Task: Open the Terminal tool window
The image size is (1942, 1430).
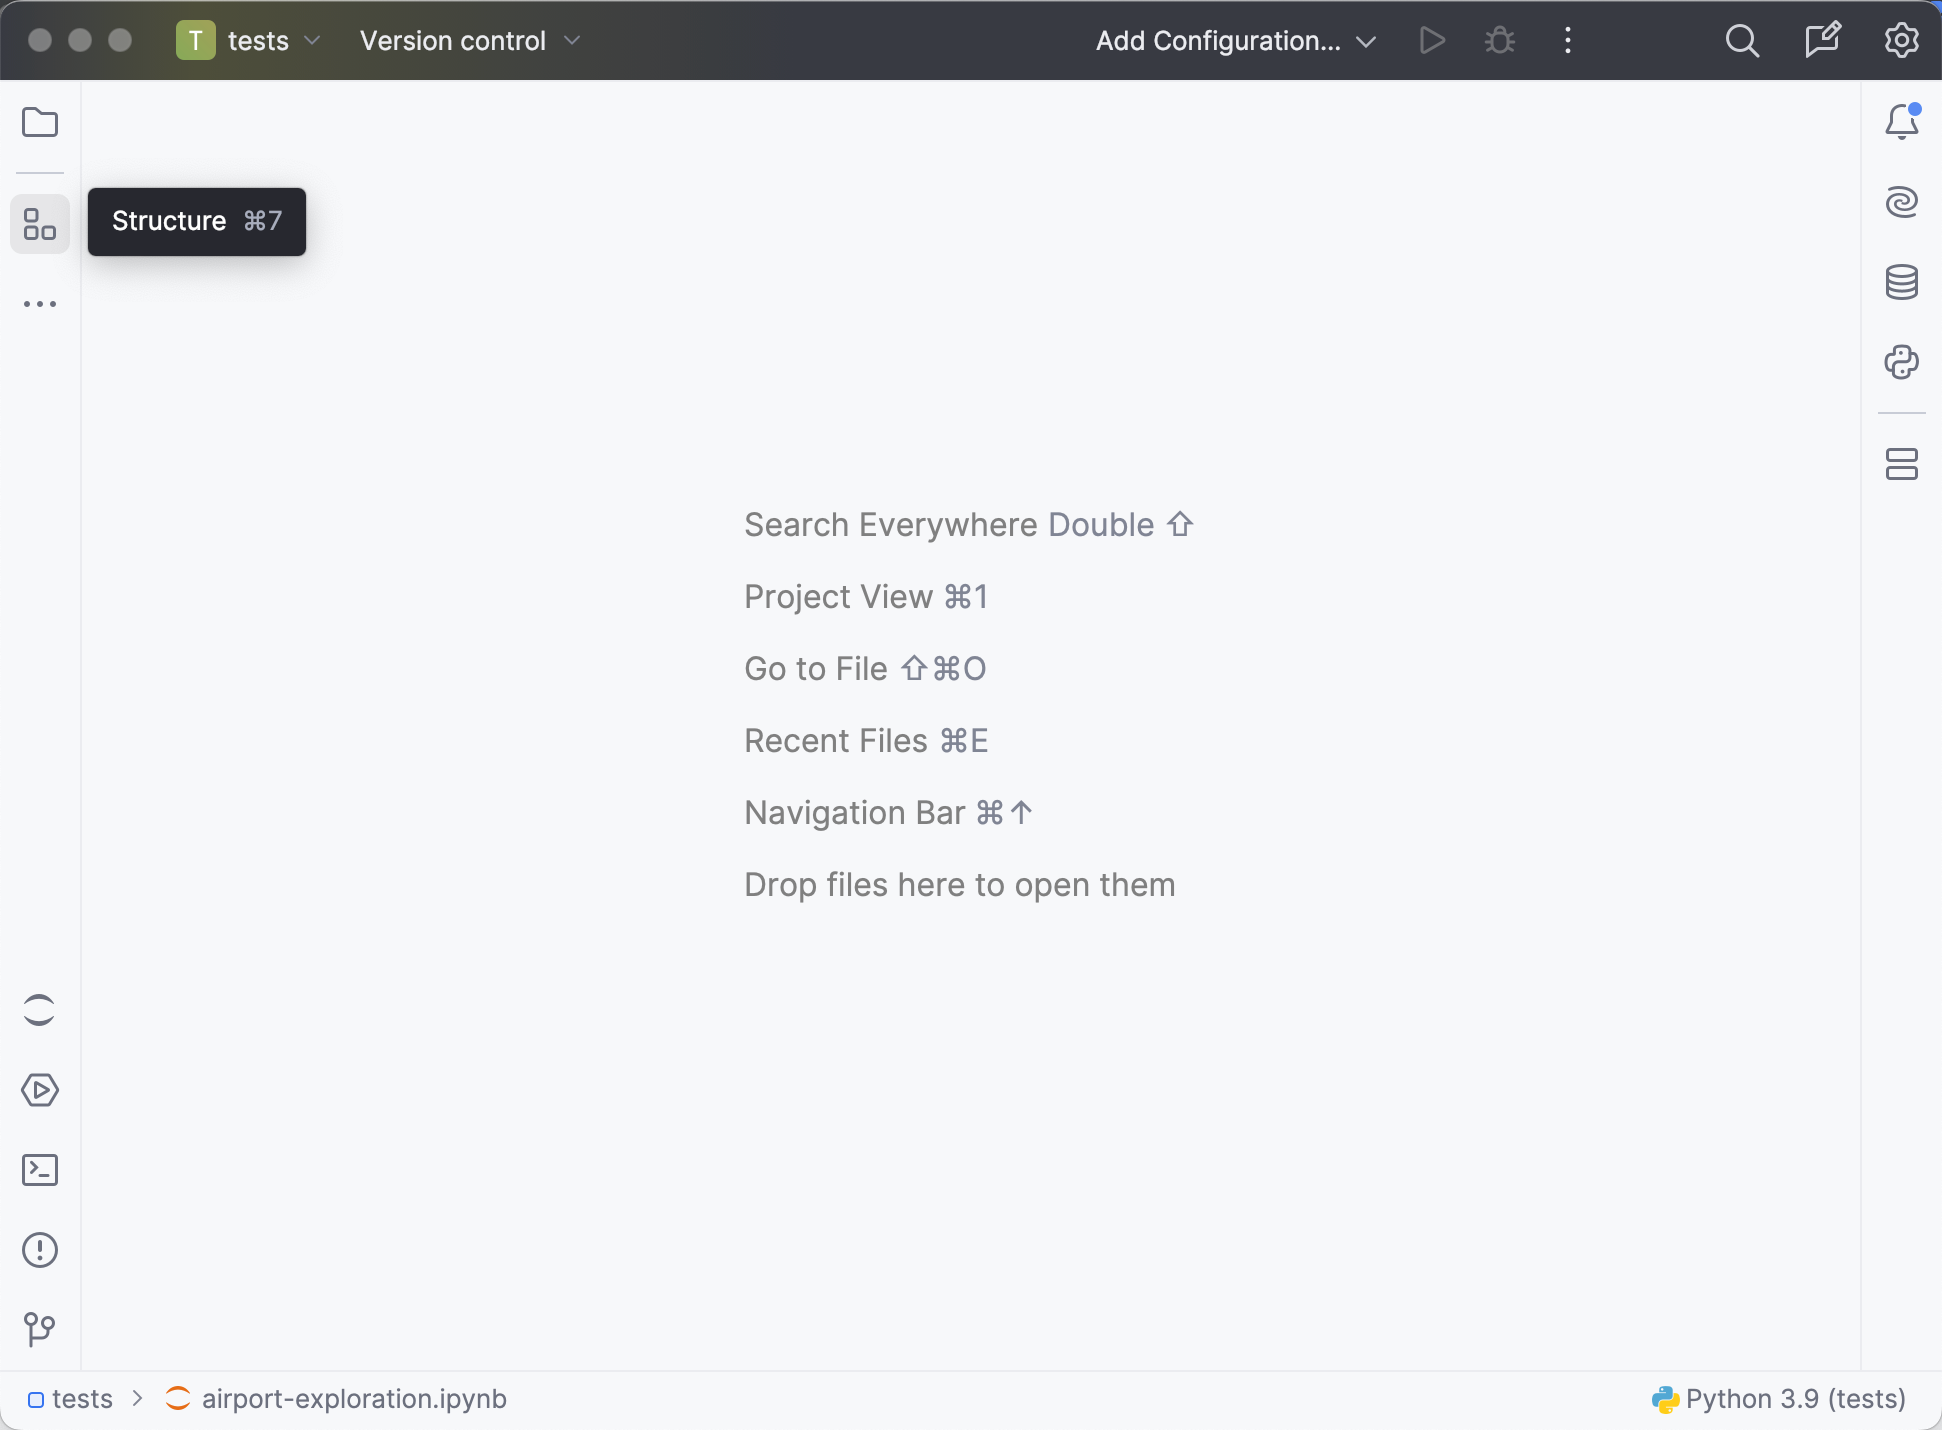Action: (40, 1170)
